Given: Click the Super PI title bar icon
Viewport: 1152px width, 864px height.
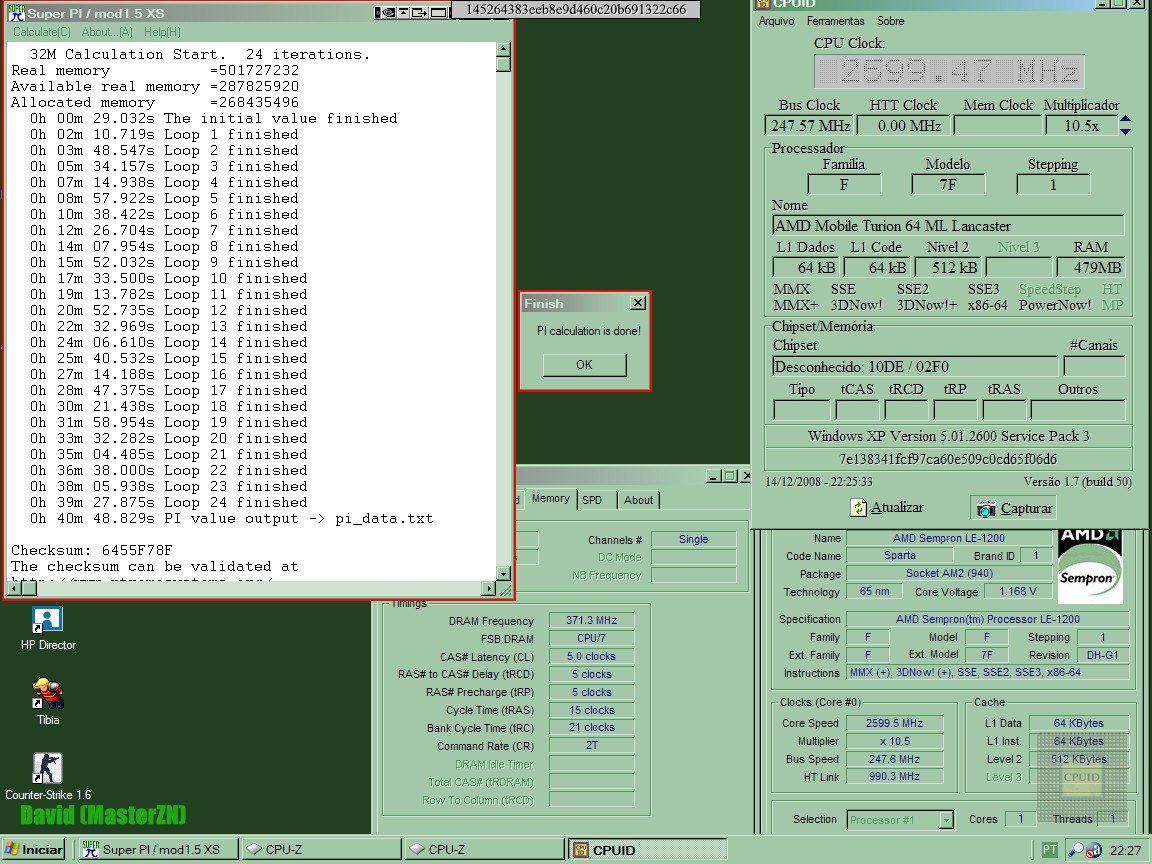Looking at the screenshot, I should (x=16, y=12).
